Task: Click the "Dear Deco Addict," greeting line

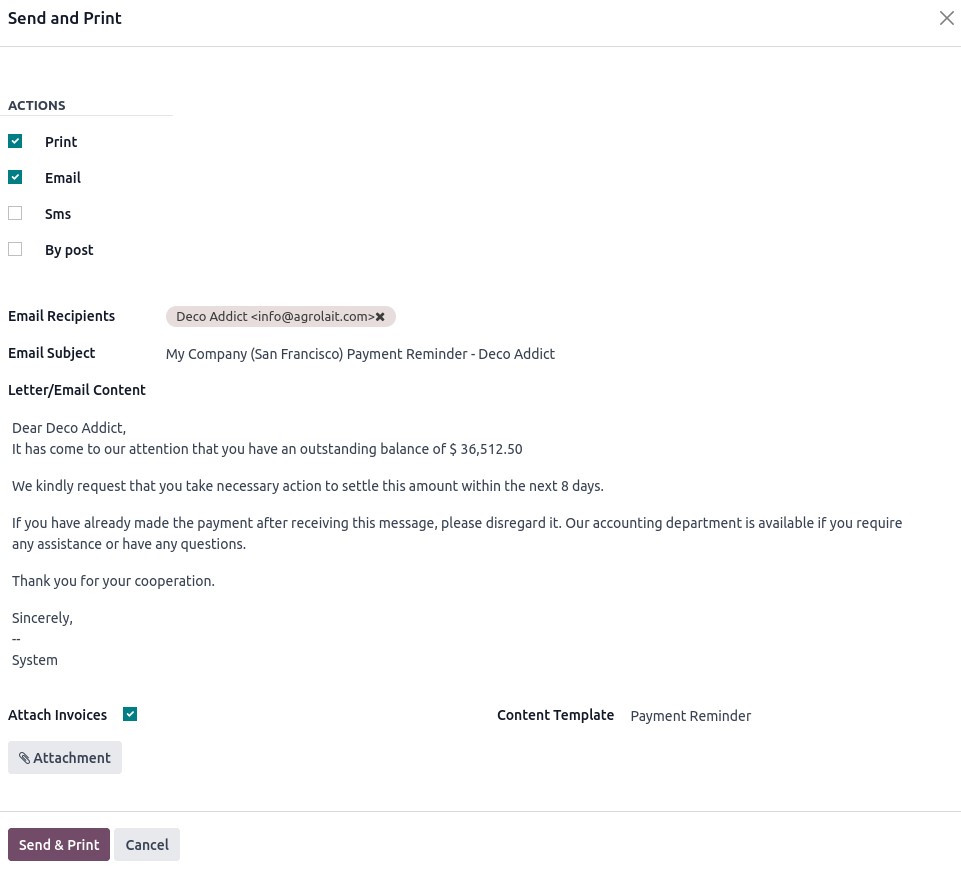Action: [69, 428]
